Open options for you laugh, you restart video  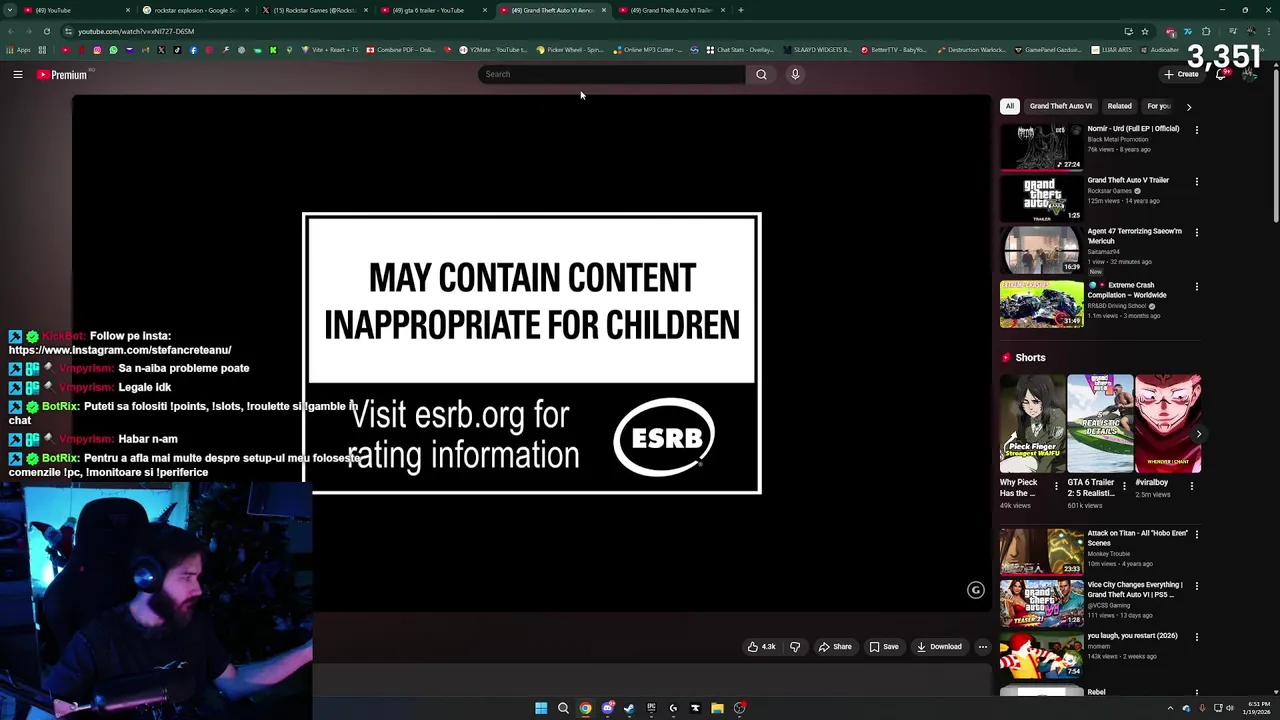coord(1196,637)
